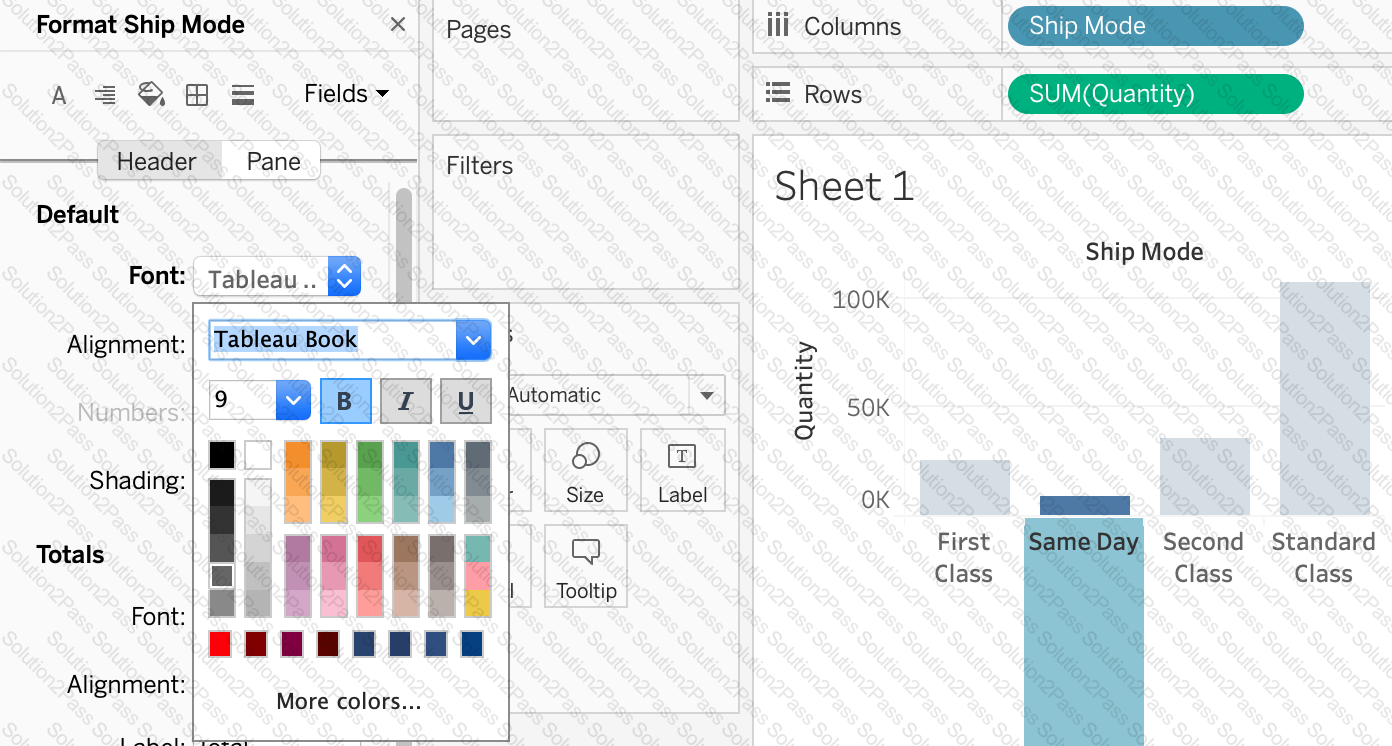Toggle italic font style
The width and height of the screenshot is (1392, 746).
click(406, 401)
